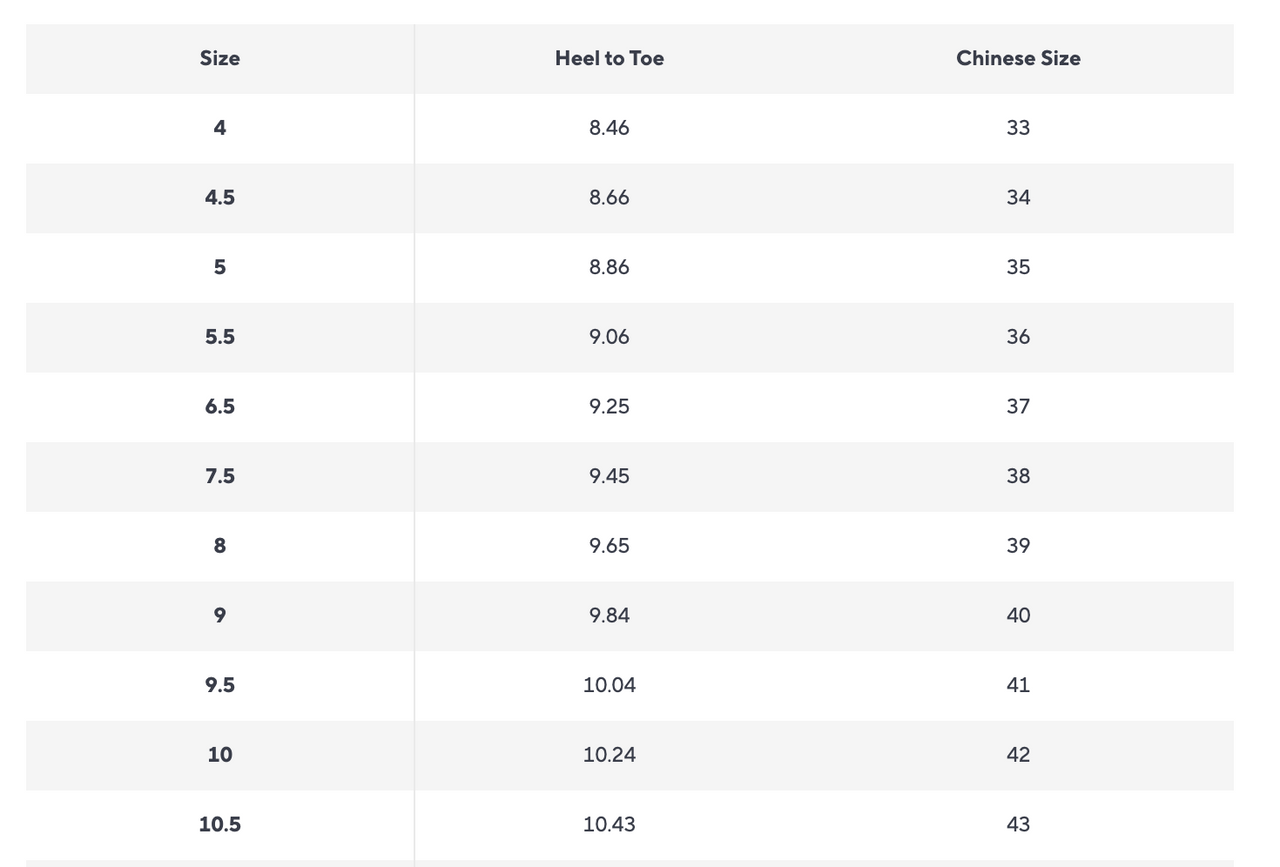Select the 9.06 heel to toe measurement
This screenshot has width=1280, height=867.
(609, 337)
